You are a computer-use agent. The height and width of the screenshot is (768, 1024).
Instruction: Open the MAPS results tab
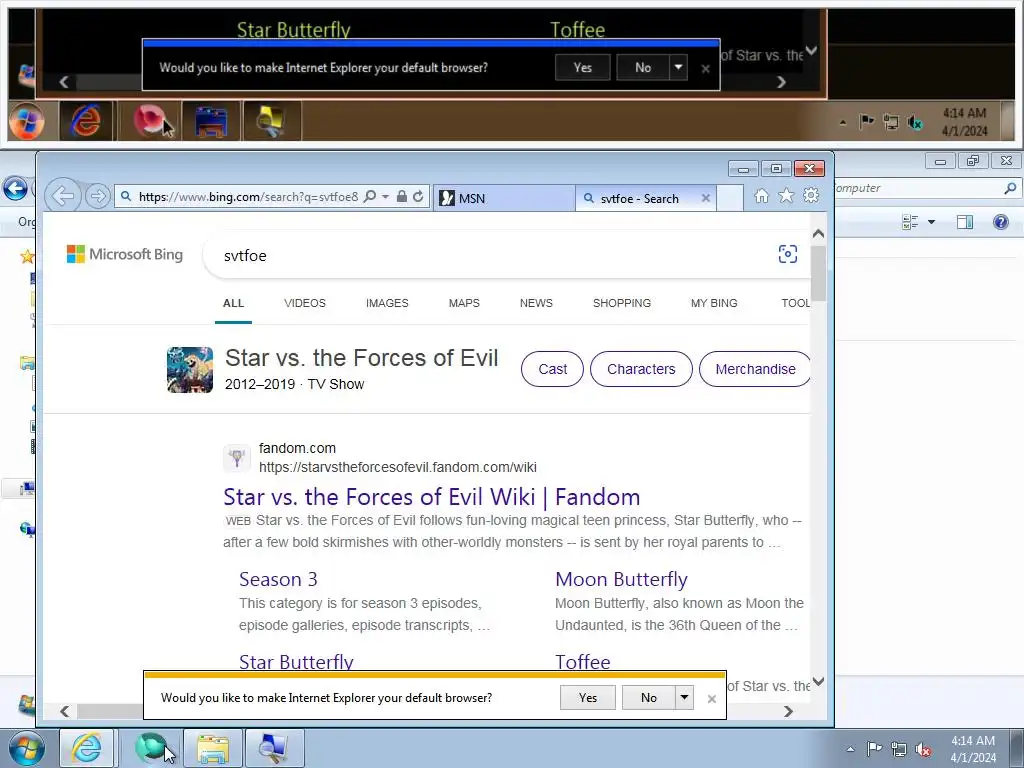click(x=464, y=303)
